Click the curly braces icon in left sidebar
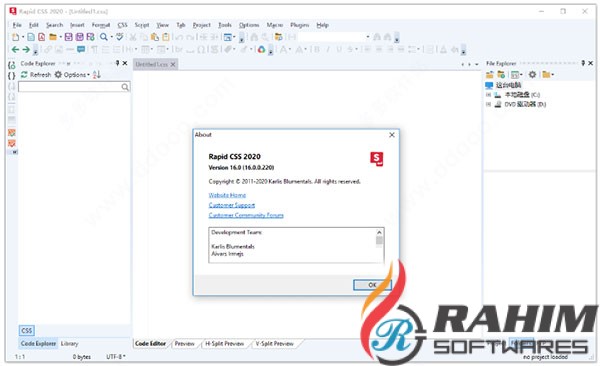The width and height of the screenshot is (600, 366). (12, 76)
